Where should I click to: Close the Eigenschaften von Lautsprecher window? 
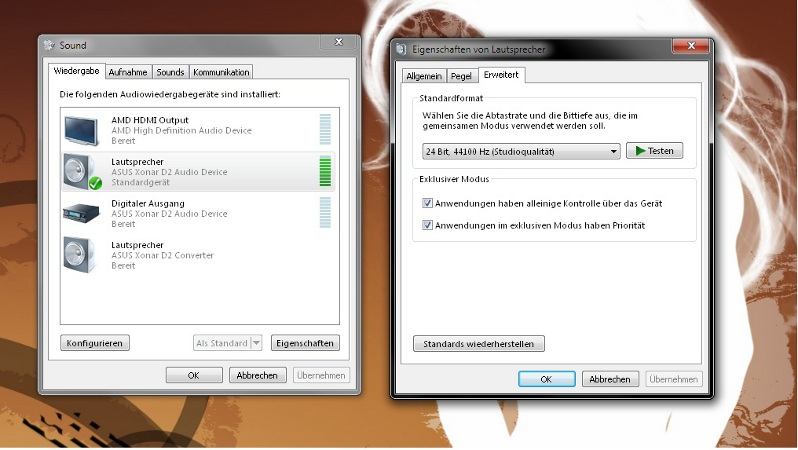(x=691, y=46)
